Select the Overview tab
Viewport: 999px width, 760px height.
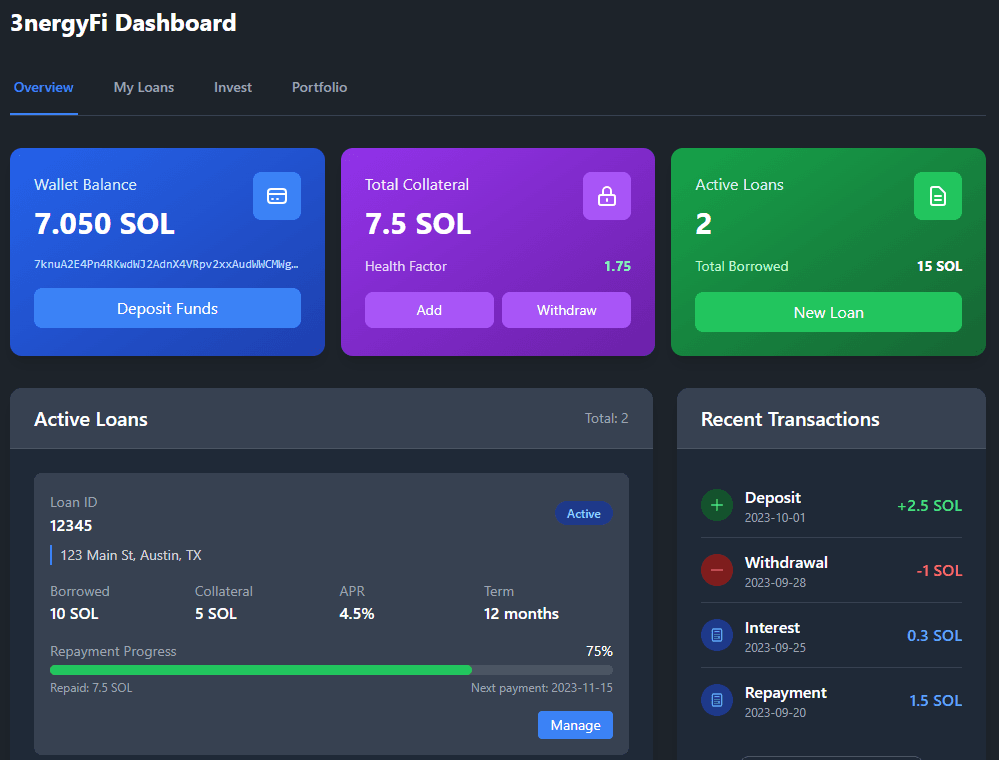tap(43, 87)
